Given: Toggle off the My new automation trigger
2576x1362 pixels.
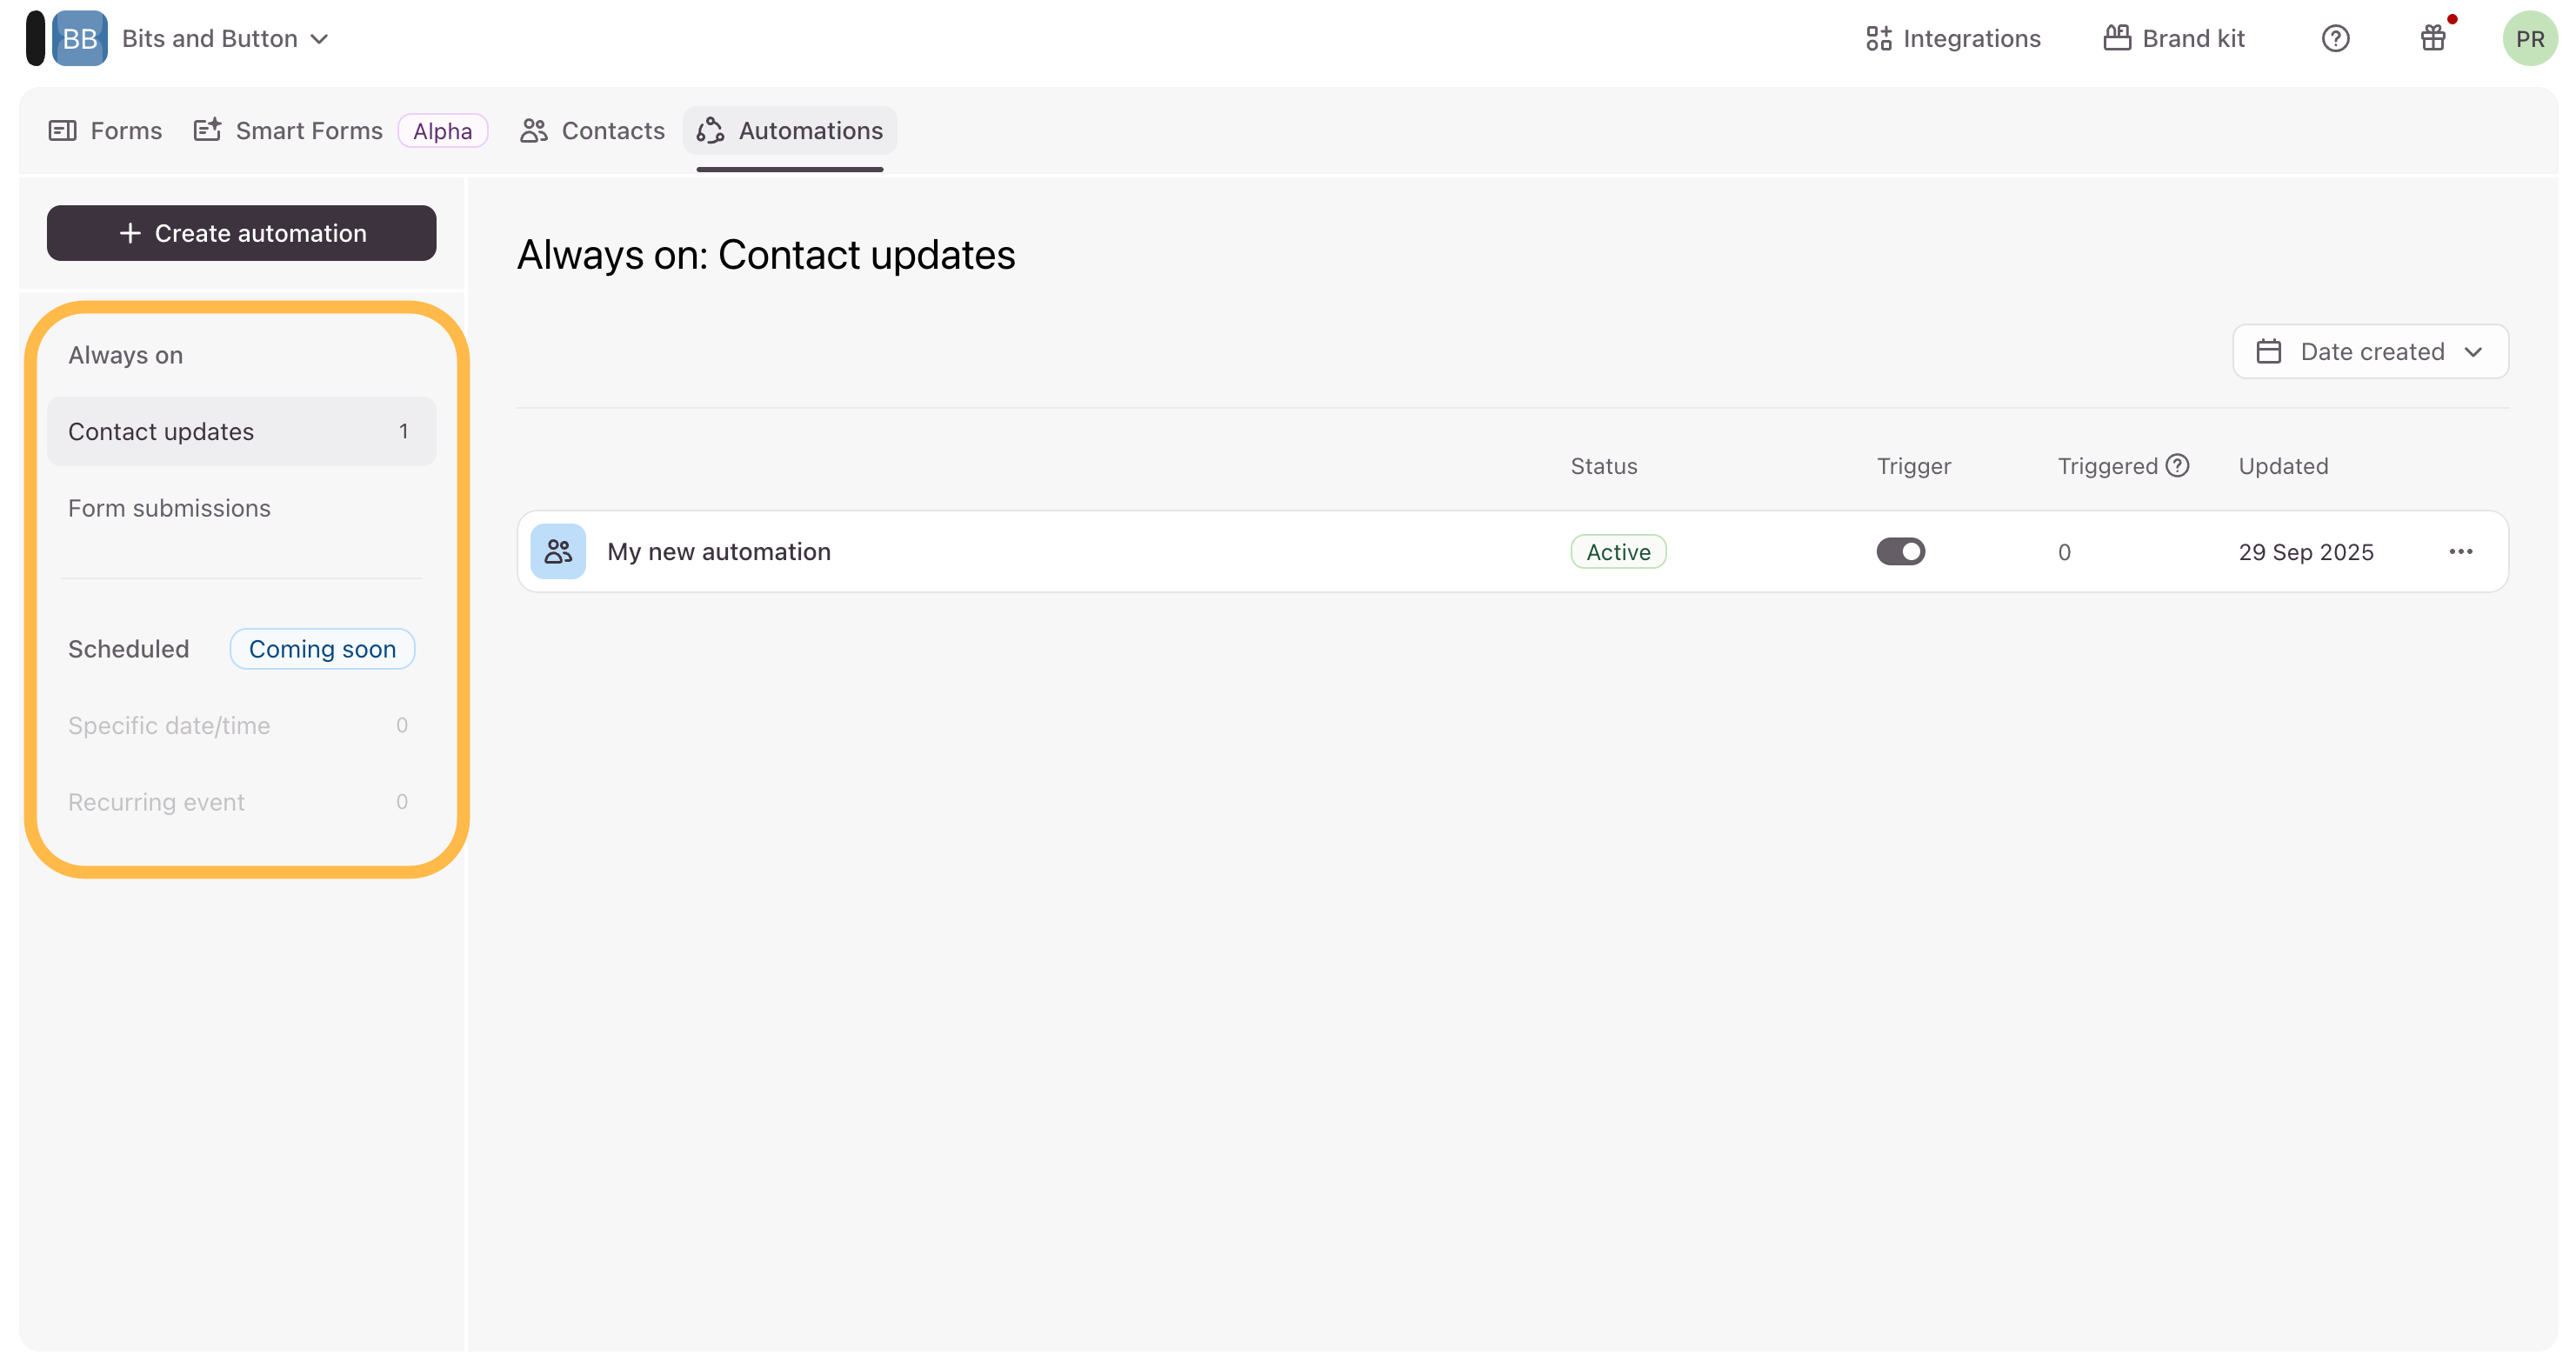Looking at the screenshot, I should (x=1900, y=552).
